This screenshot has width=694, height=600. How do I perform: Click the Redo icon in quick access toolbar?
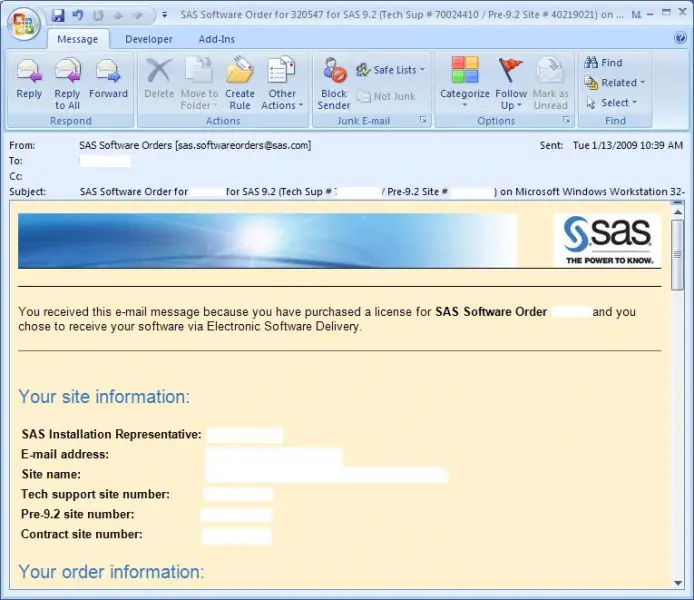(98, 16)
